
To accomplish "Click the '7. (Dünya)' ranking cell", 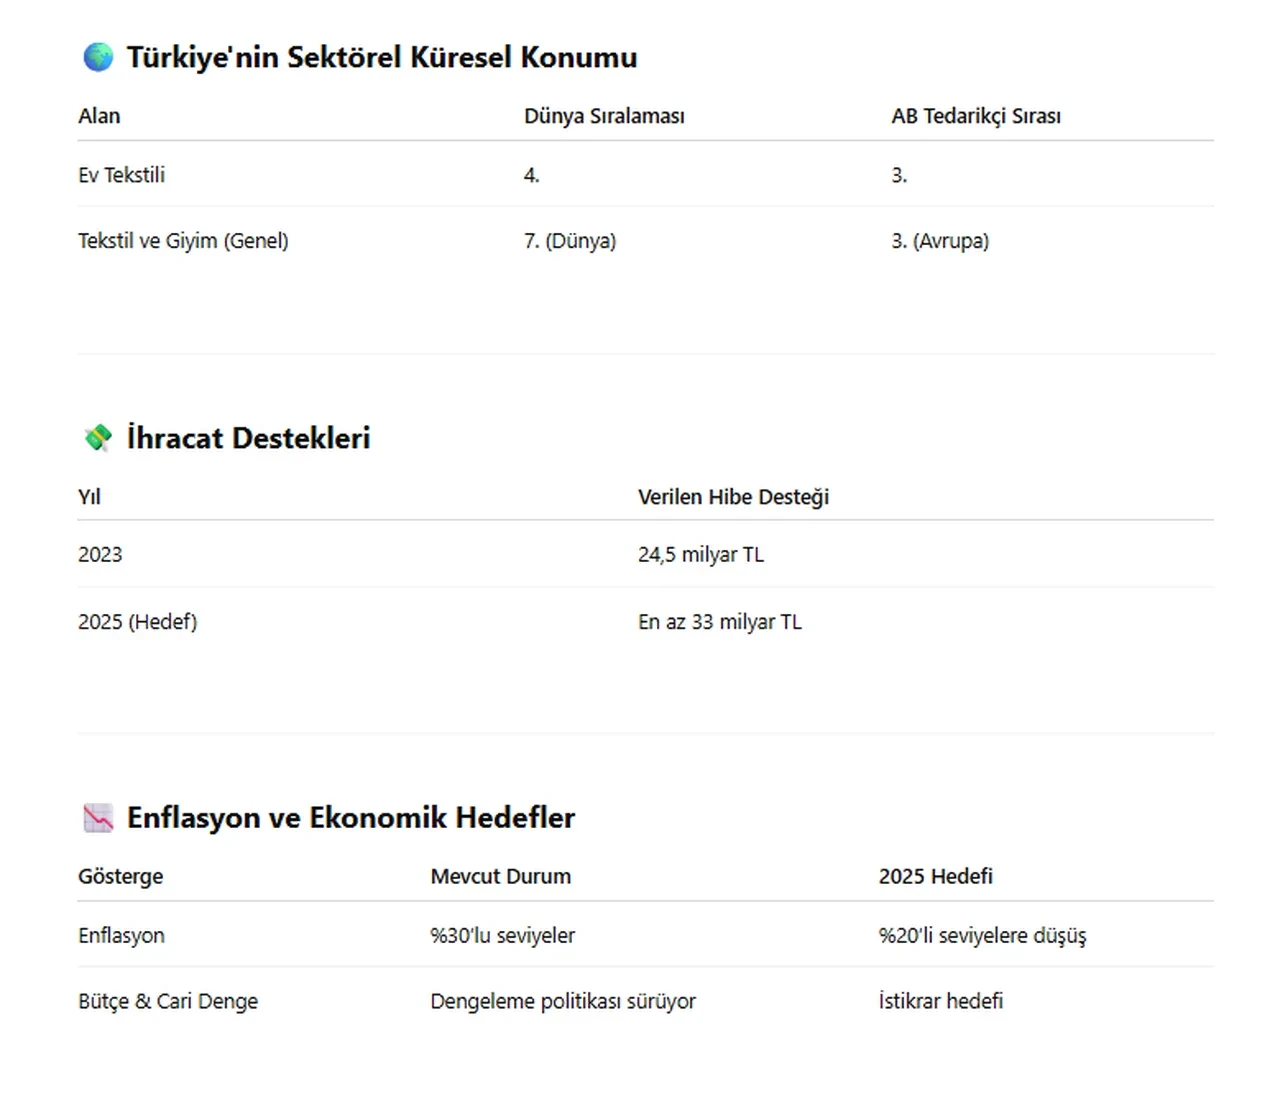I will click(570, 241).
